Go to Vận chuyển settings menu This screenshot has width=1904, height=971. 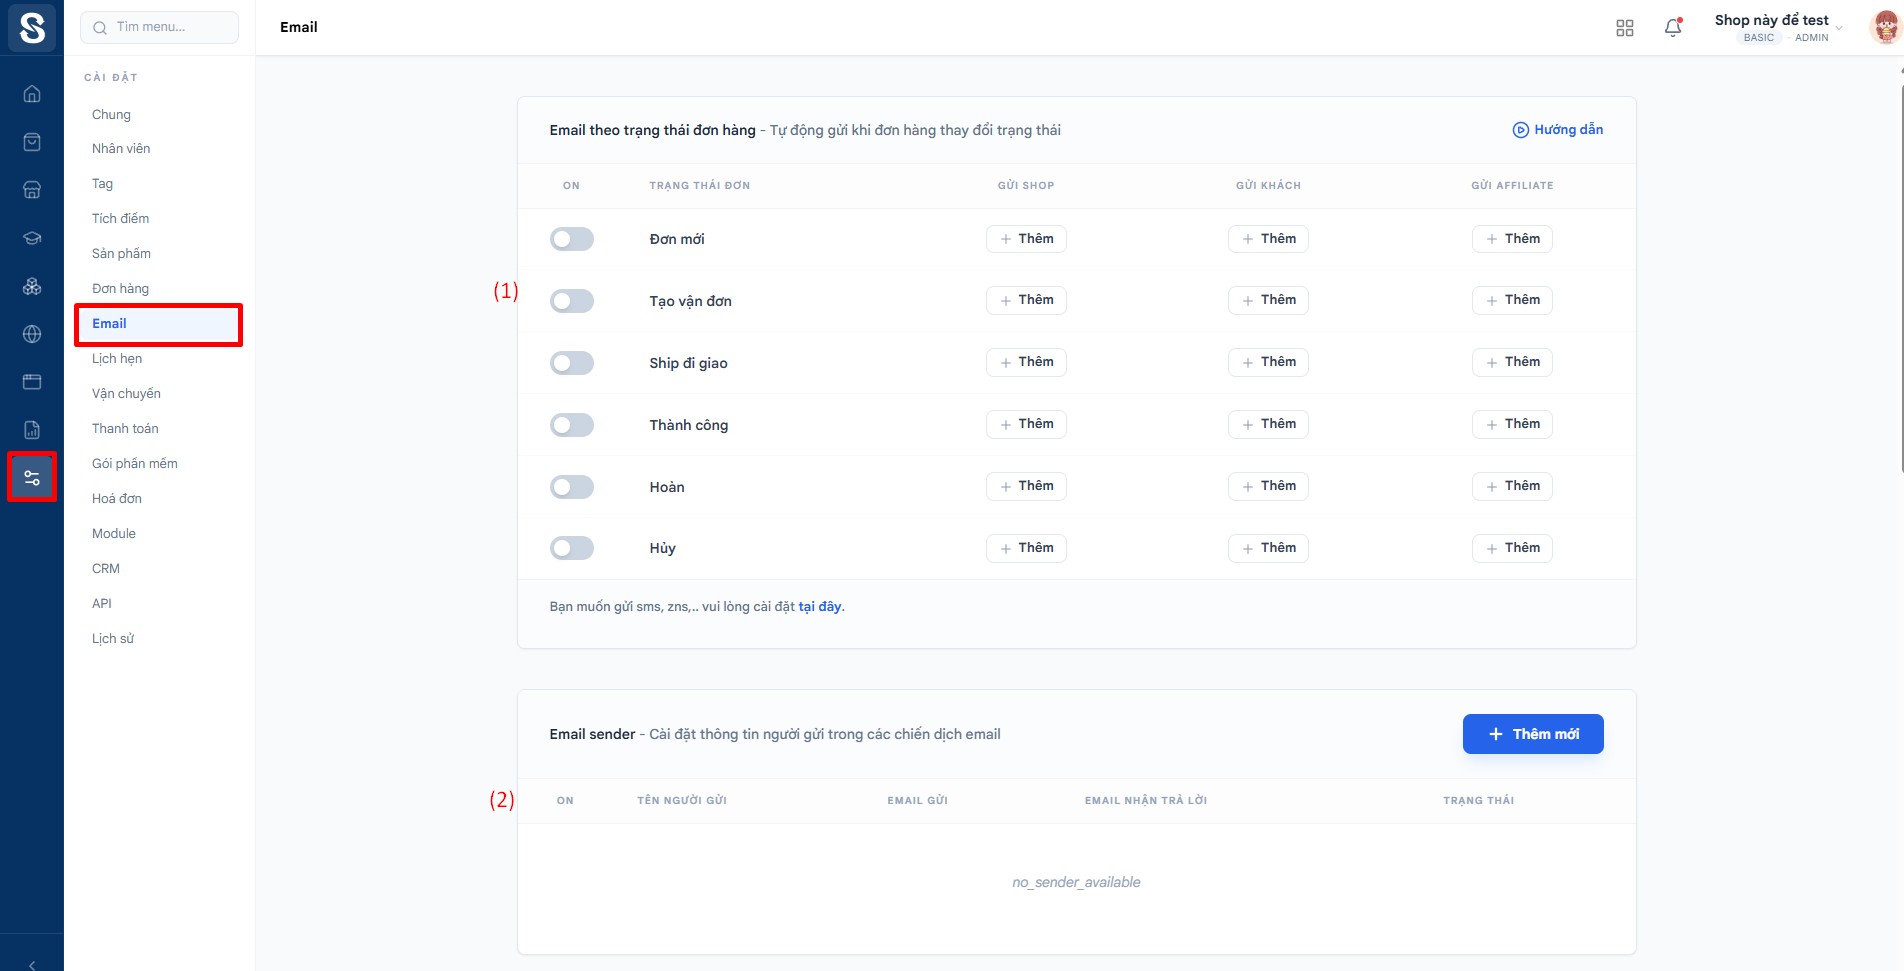coord(126,394)
